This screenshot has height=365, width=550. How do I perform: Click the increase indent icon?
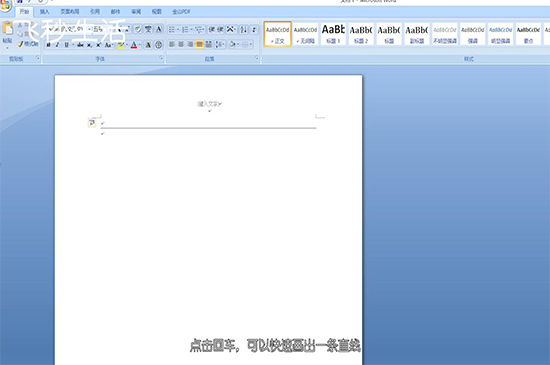pyautogui.click(x=220, y=29)
